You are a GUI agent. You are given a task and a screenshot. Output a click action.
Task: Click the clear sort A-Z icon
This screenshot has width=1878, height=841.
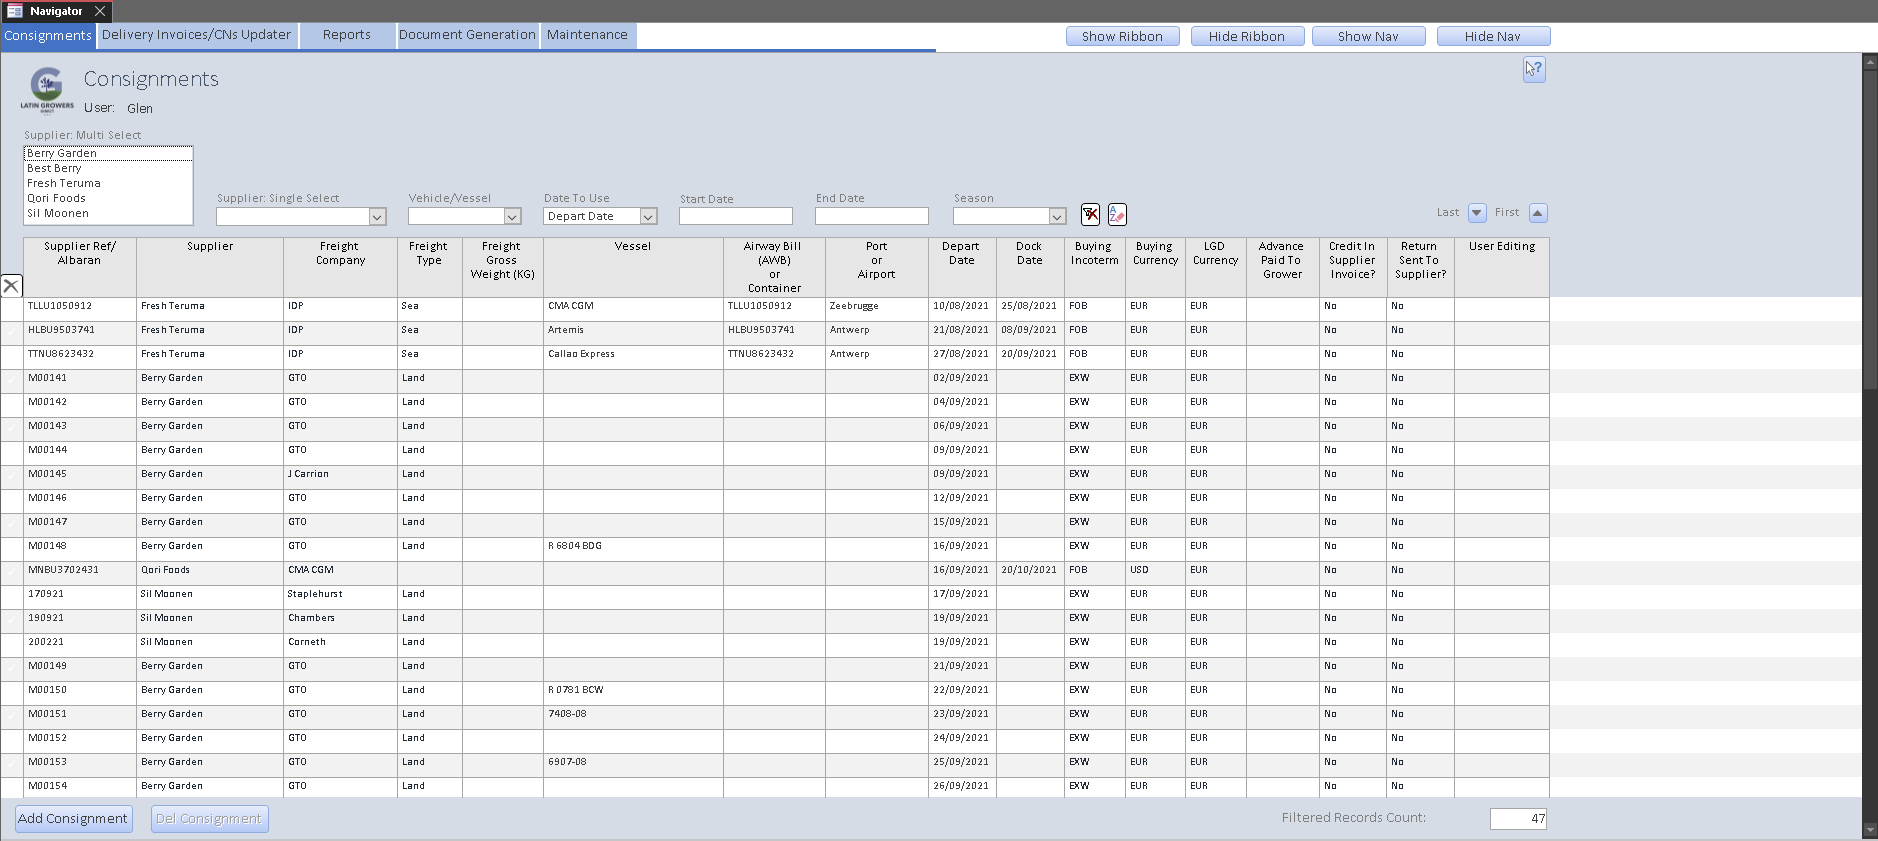click(1117, 215)
